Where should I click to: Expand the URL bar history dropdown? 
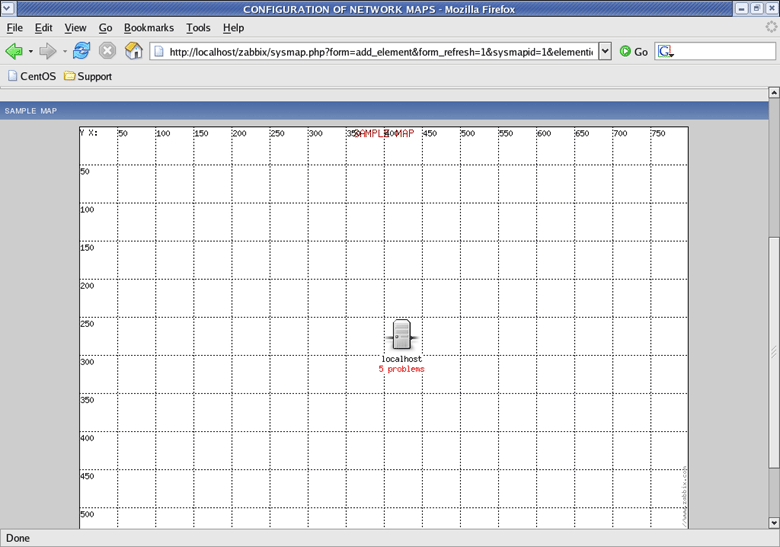(604, 51)
